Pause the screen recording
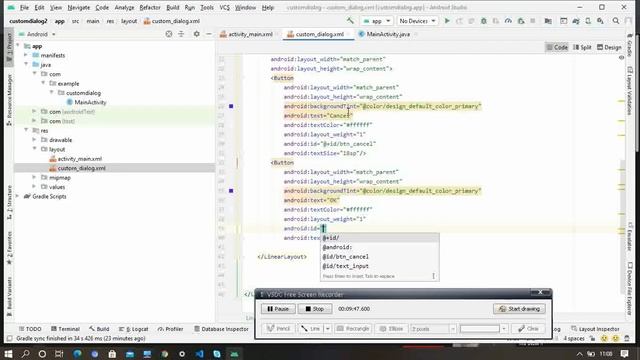The height and width of the screenshot is (360, 640). click(278, 309)
